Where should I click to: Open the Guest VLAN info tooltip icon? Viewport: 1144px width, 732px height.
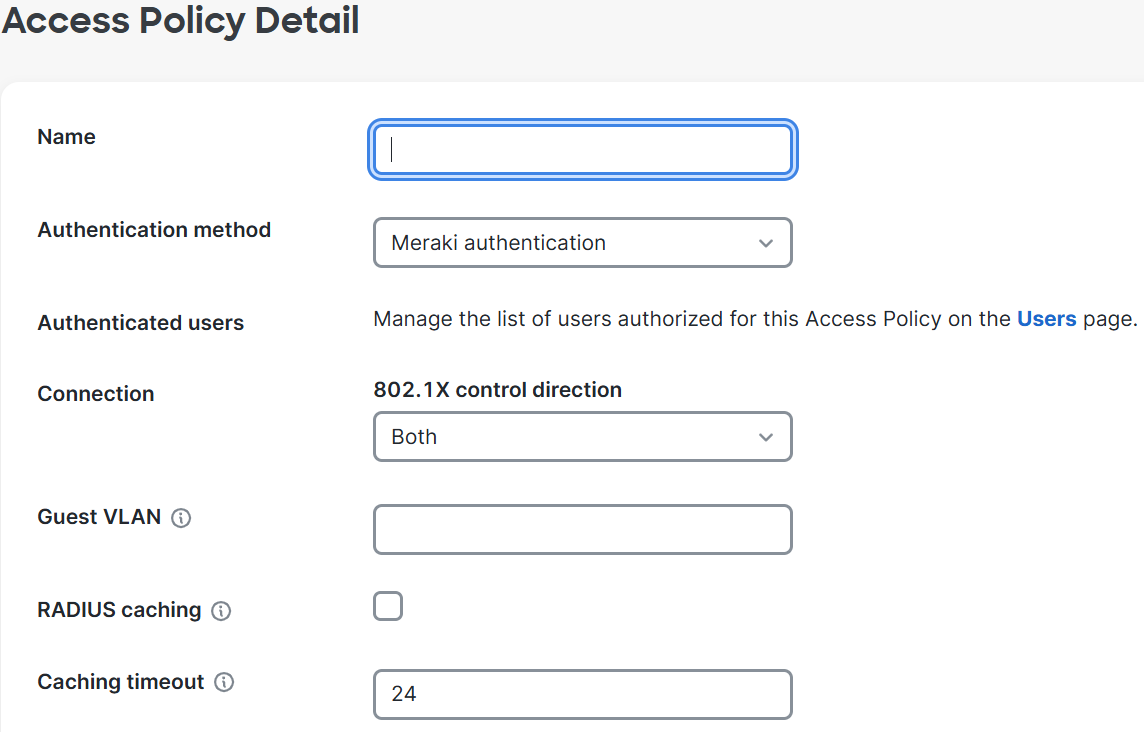tap(181, 518)
